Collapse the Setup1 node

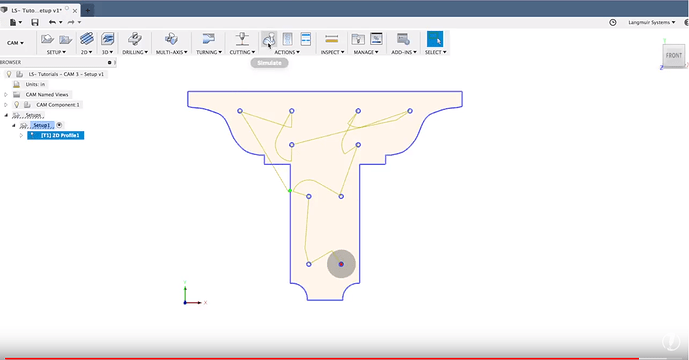pos(14,125)
